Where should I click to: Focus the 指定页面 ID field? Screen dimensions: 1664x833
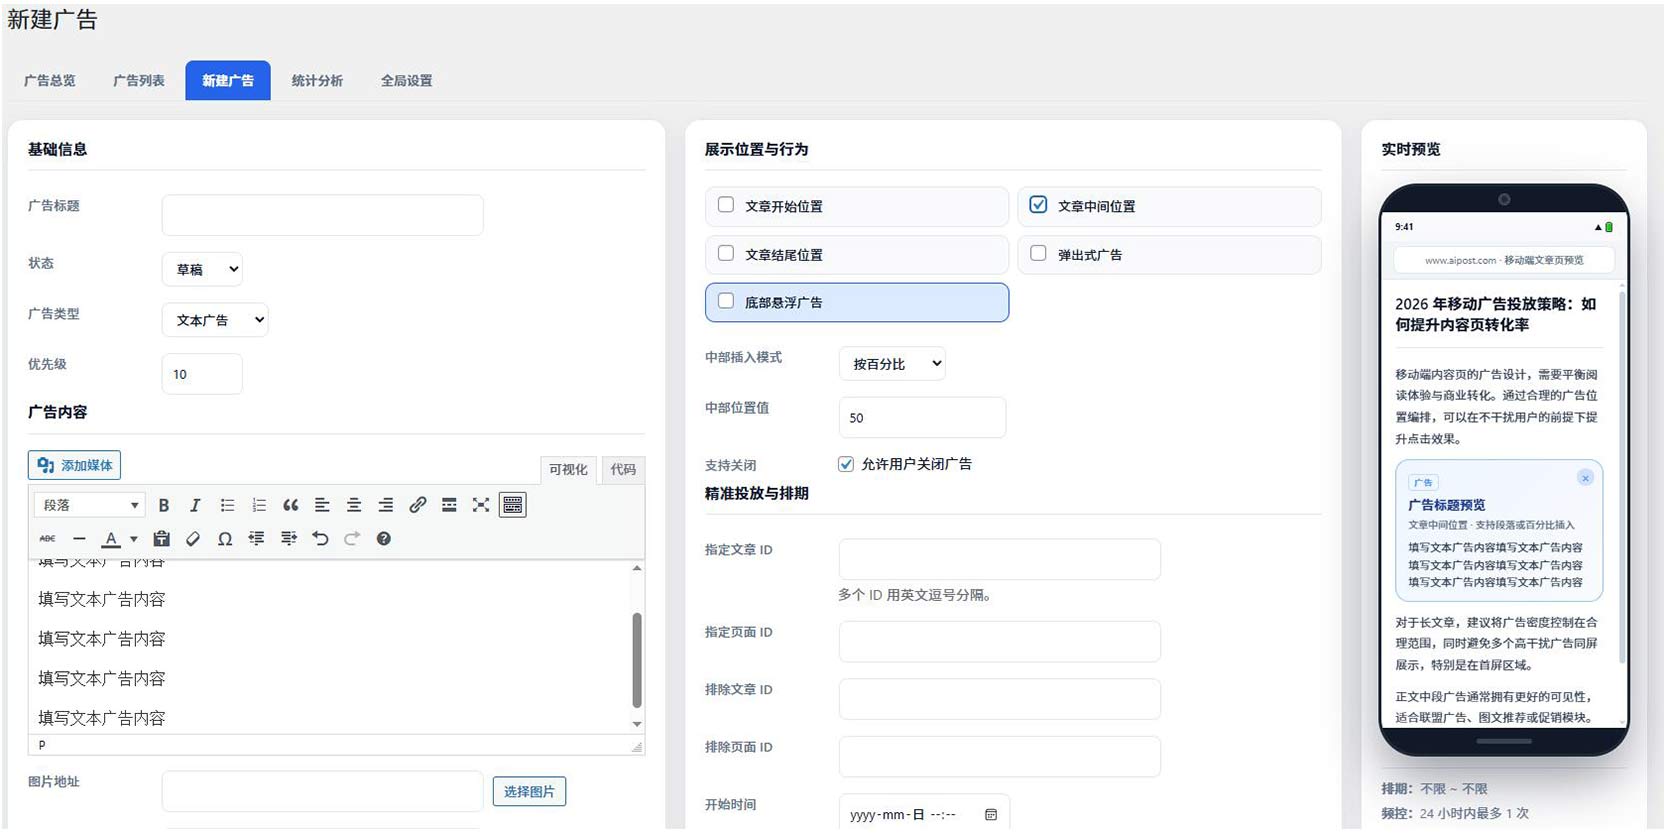tap(1000, 641)
